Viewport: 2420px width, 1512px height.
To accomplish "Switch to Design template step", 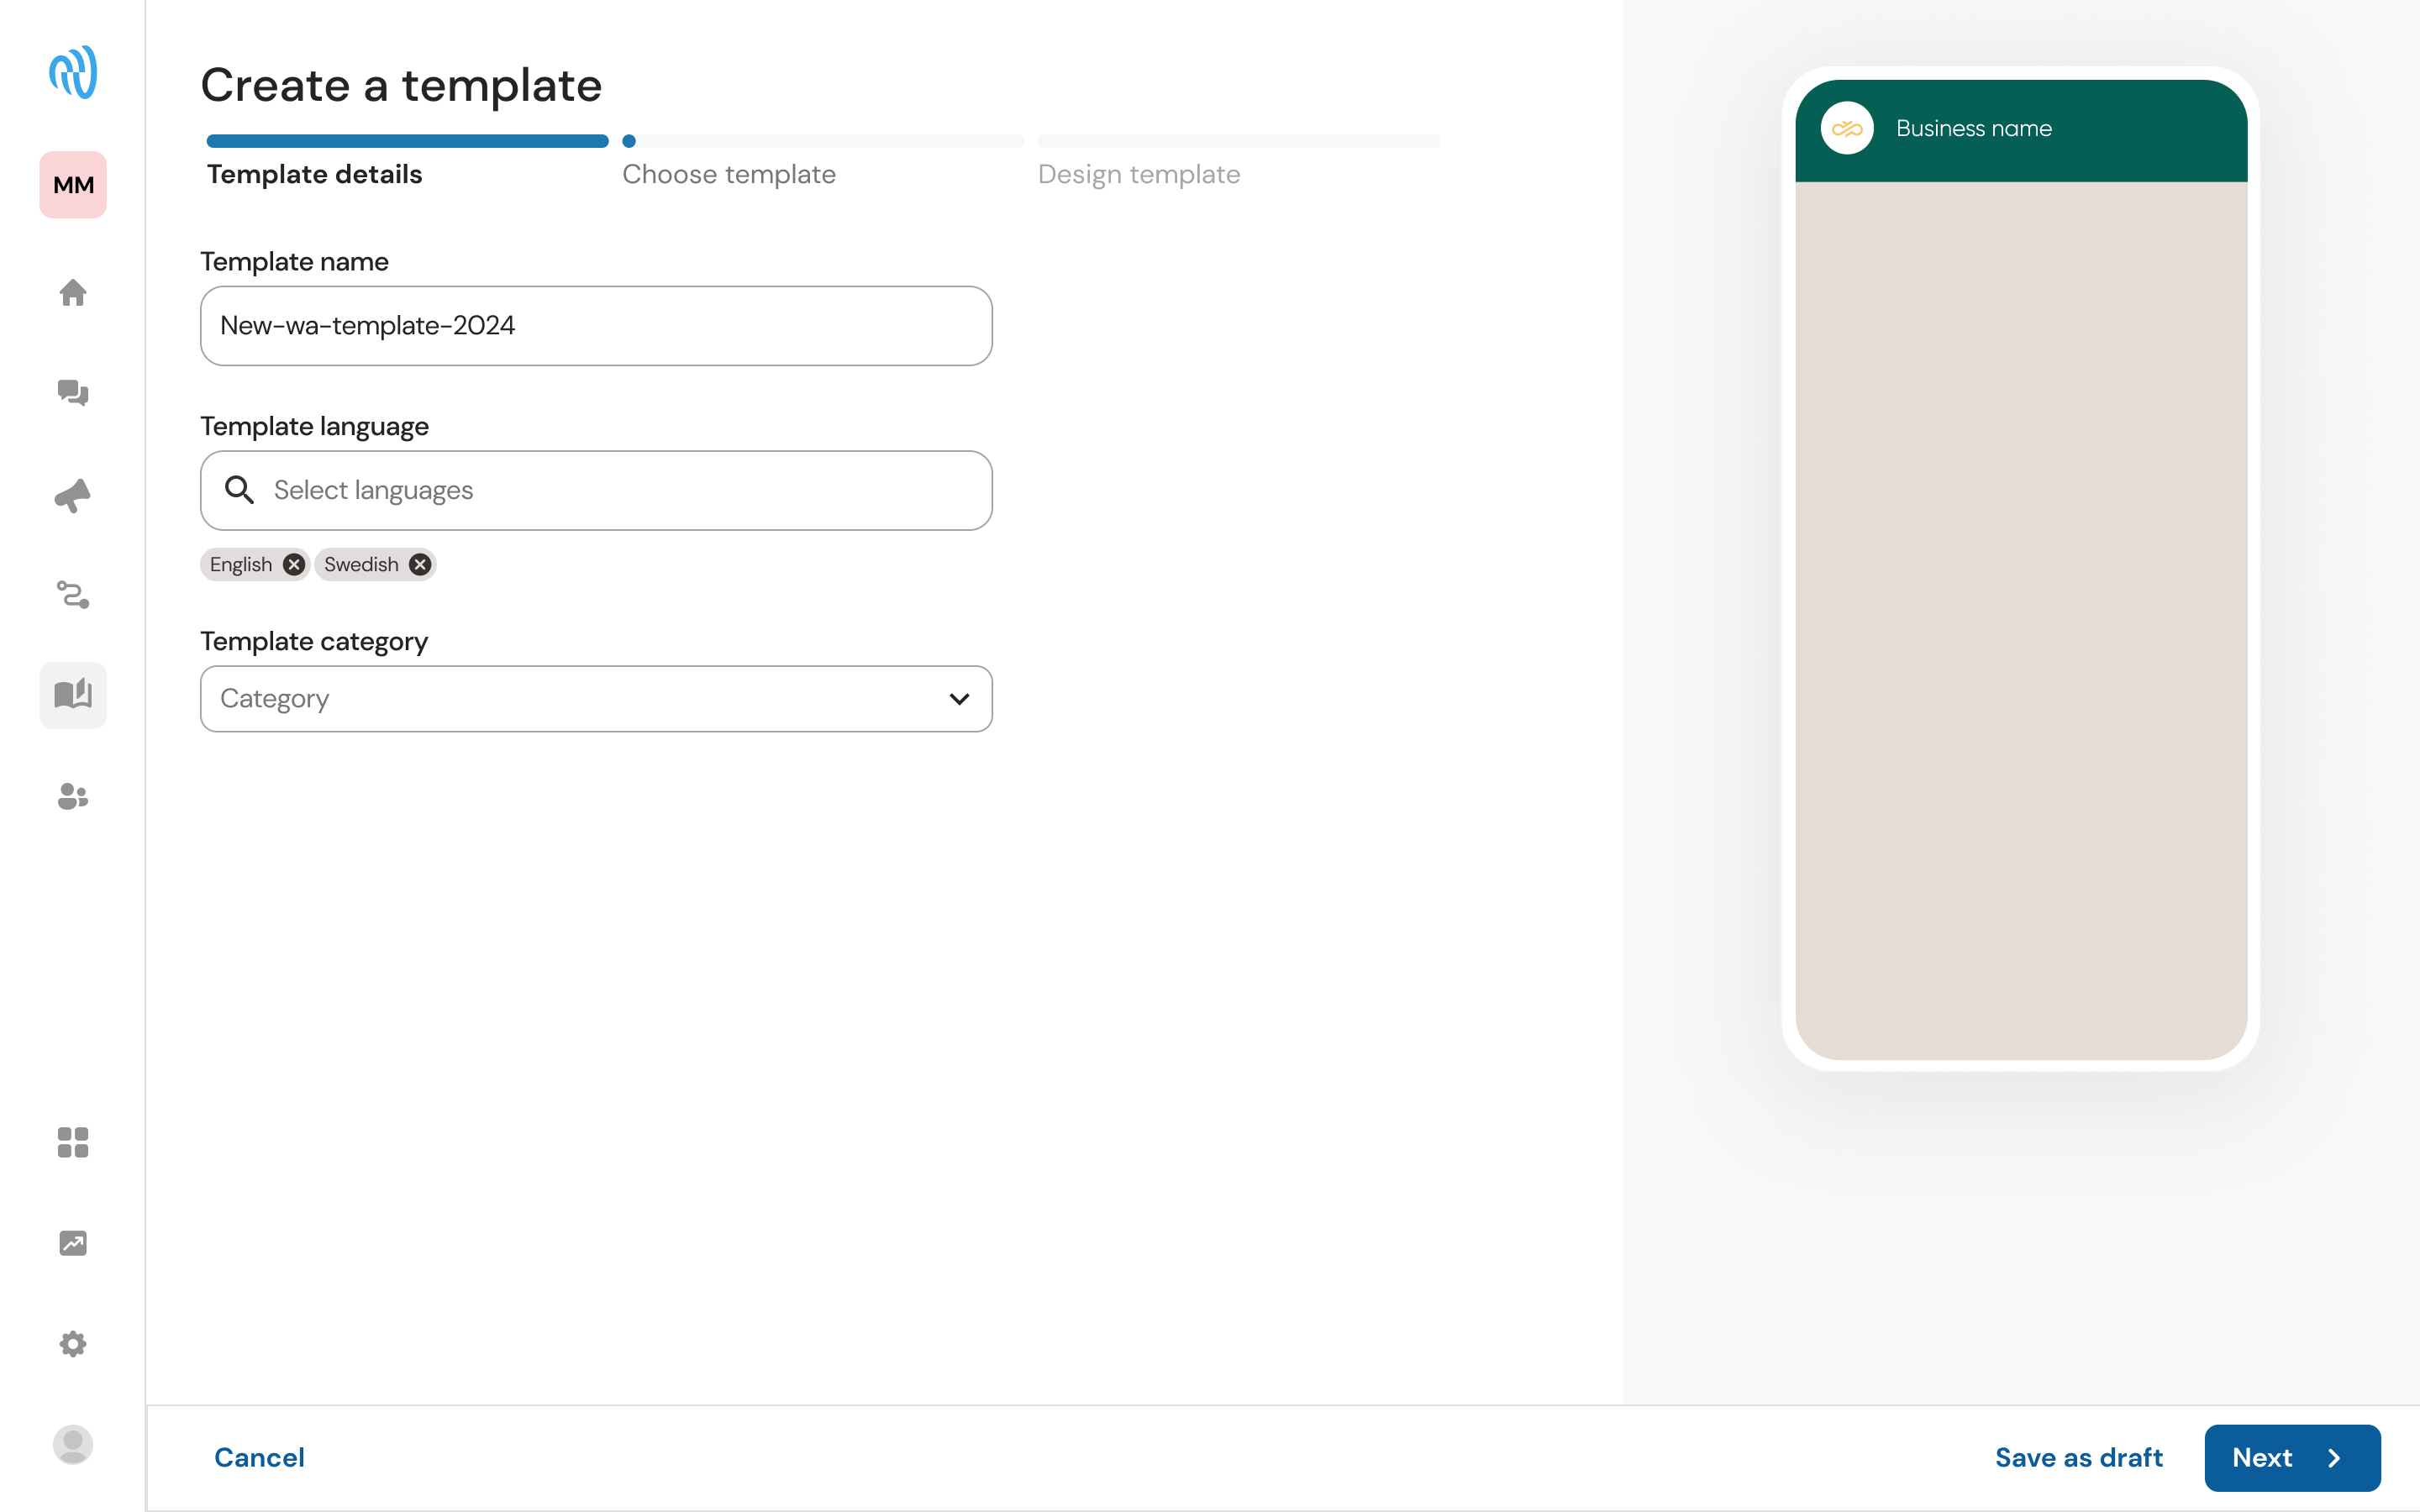I will pos(1139,174).
